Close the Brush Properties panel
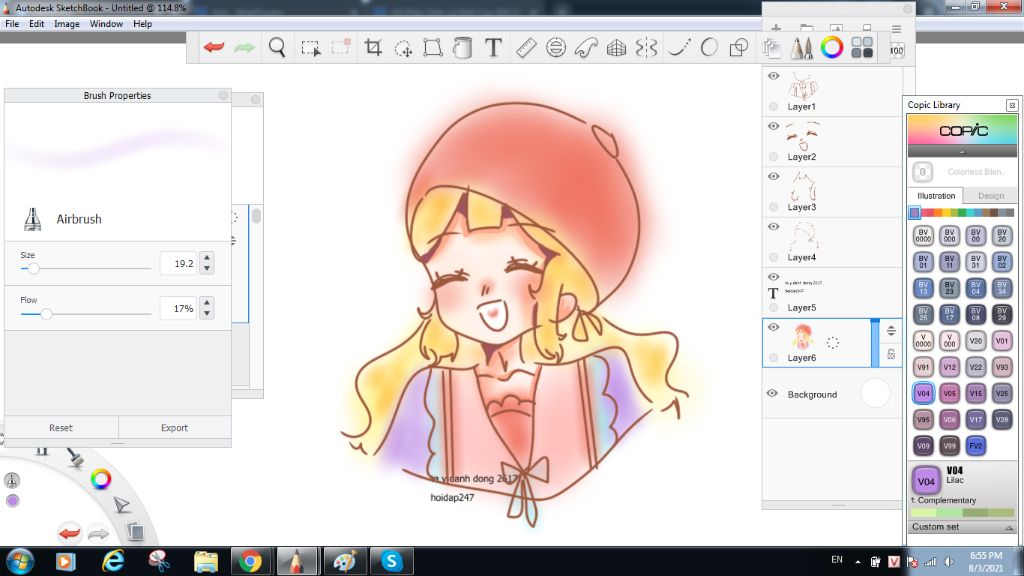 coord(223,95)
